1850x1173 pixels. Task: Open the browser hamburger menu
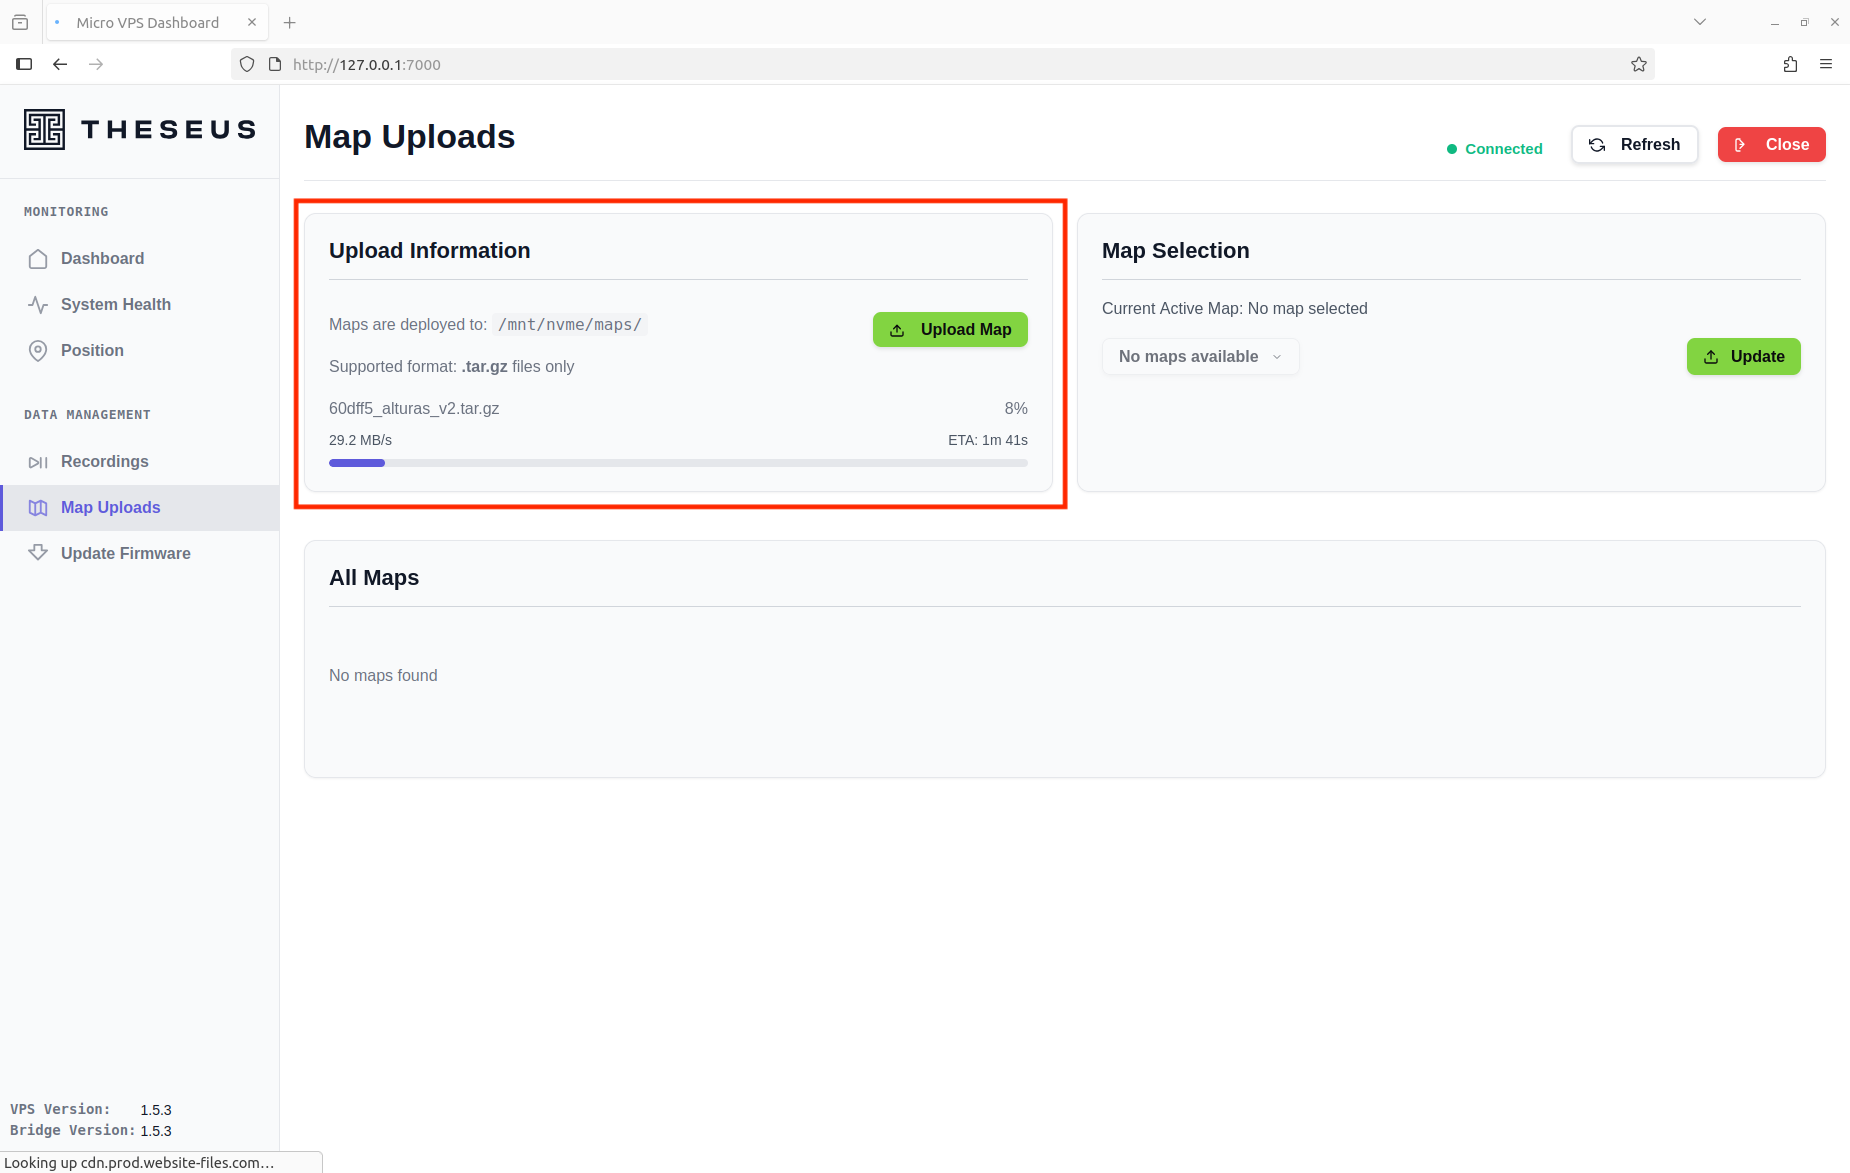[1826, 64]
